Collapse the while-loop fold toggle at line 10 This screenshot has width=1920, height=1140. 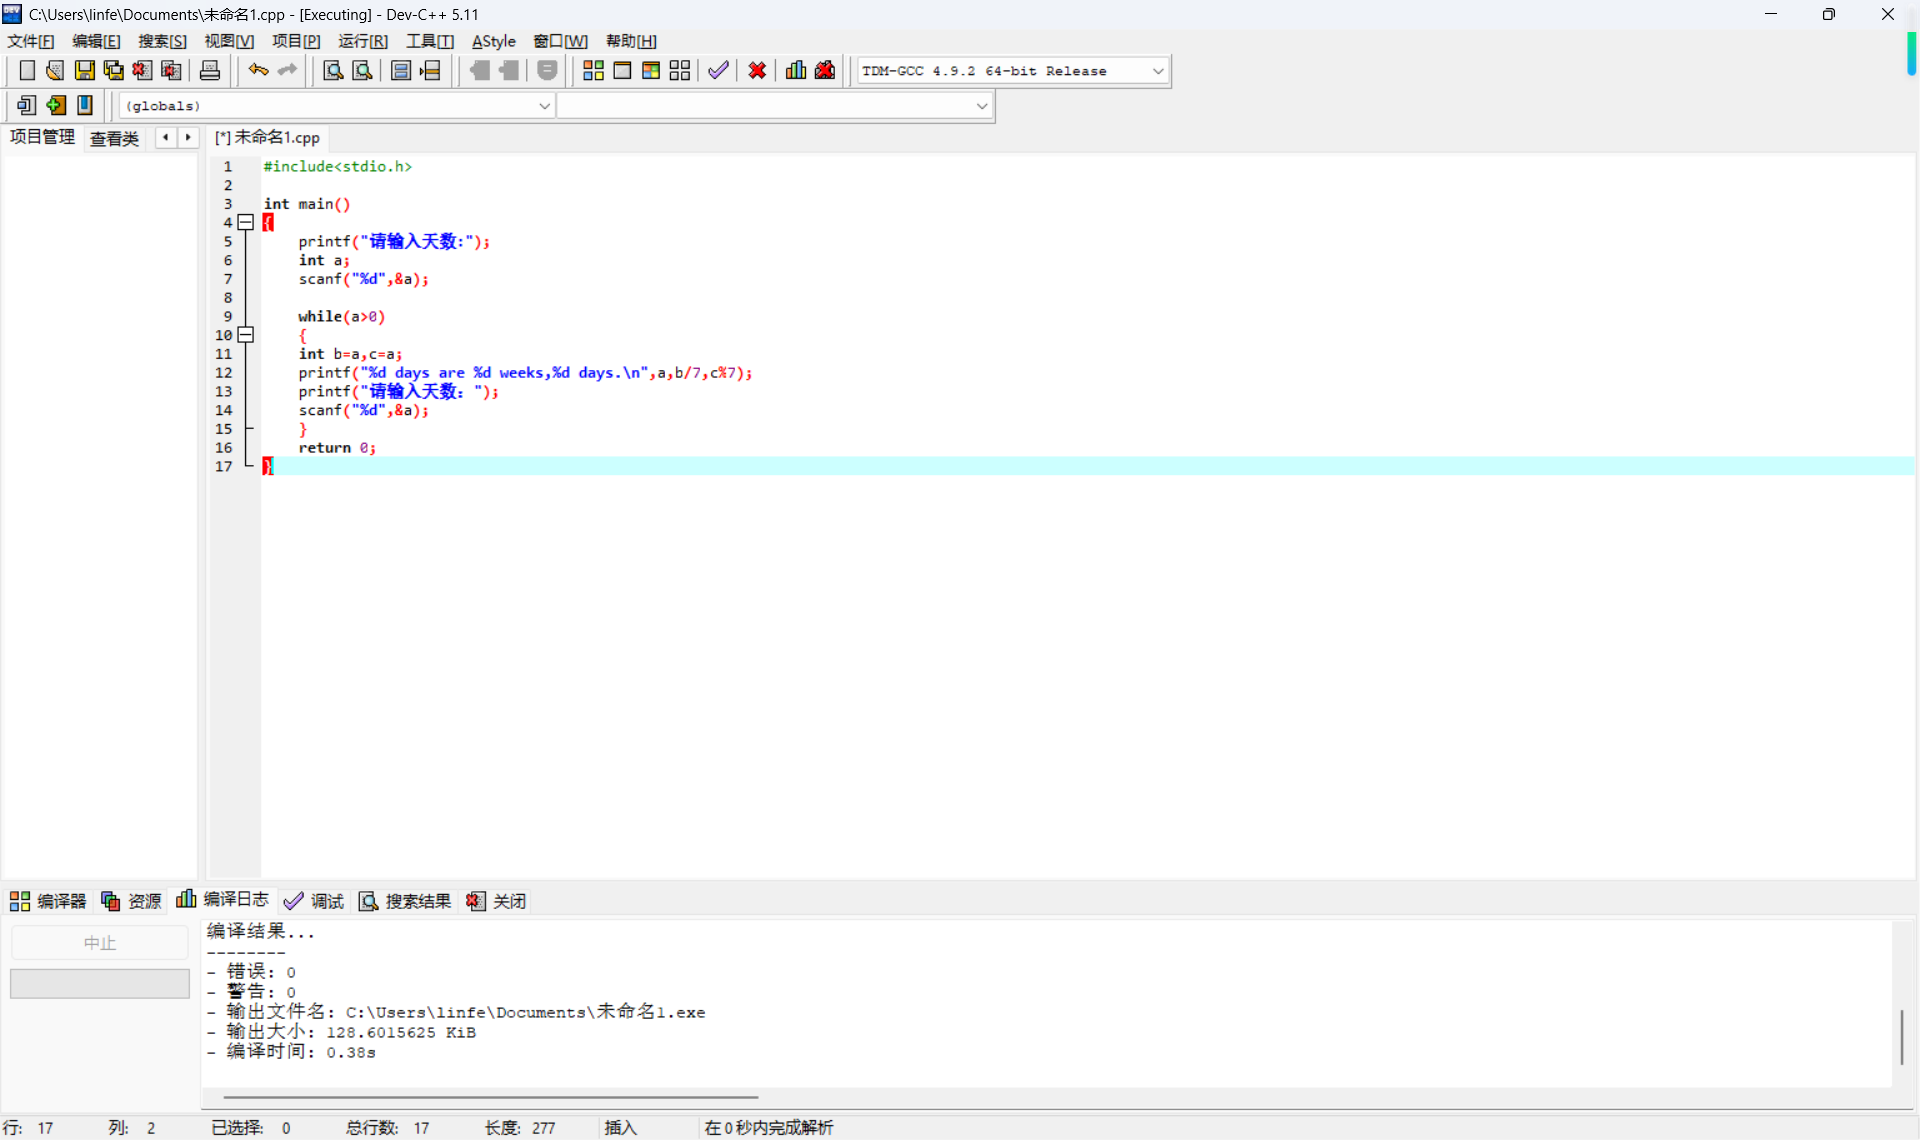pos(246,335)
